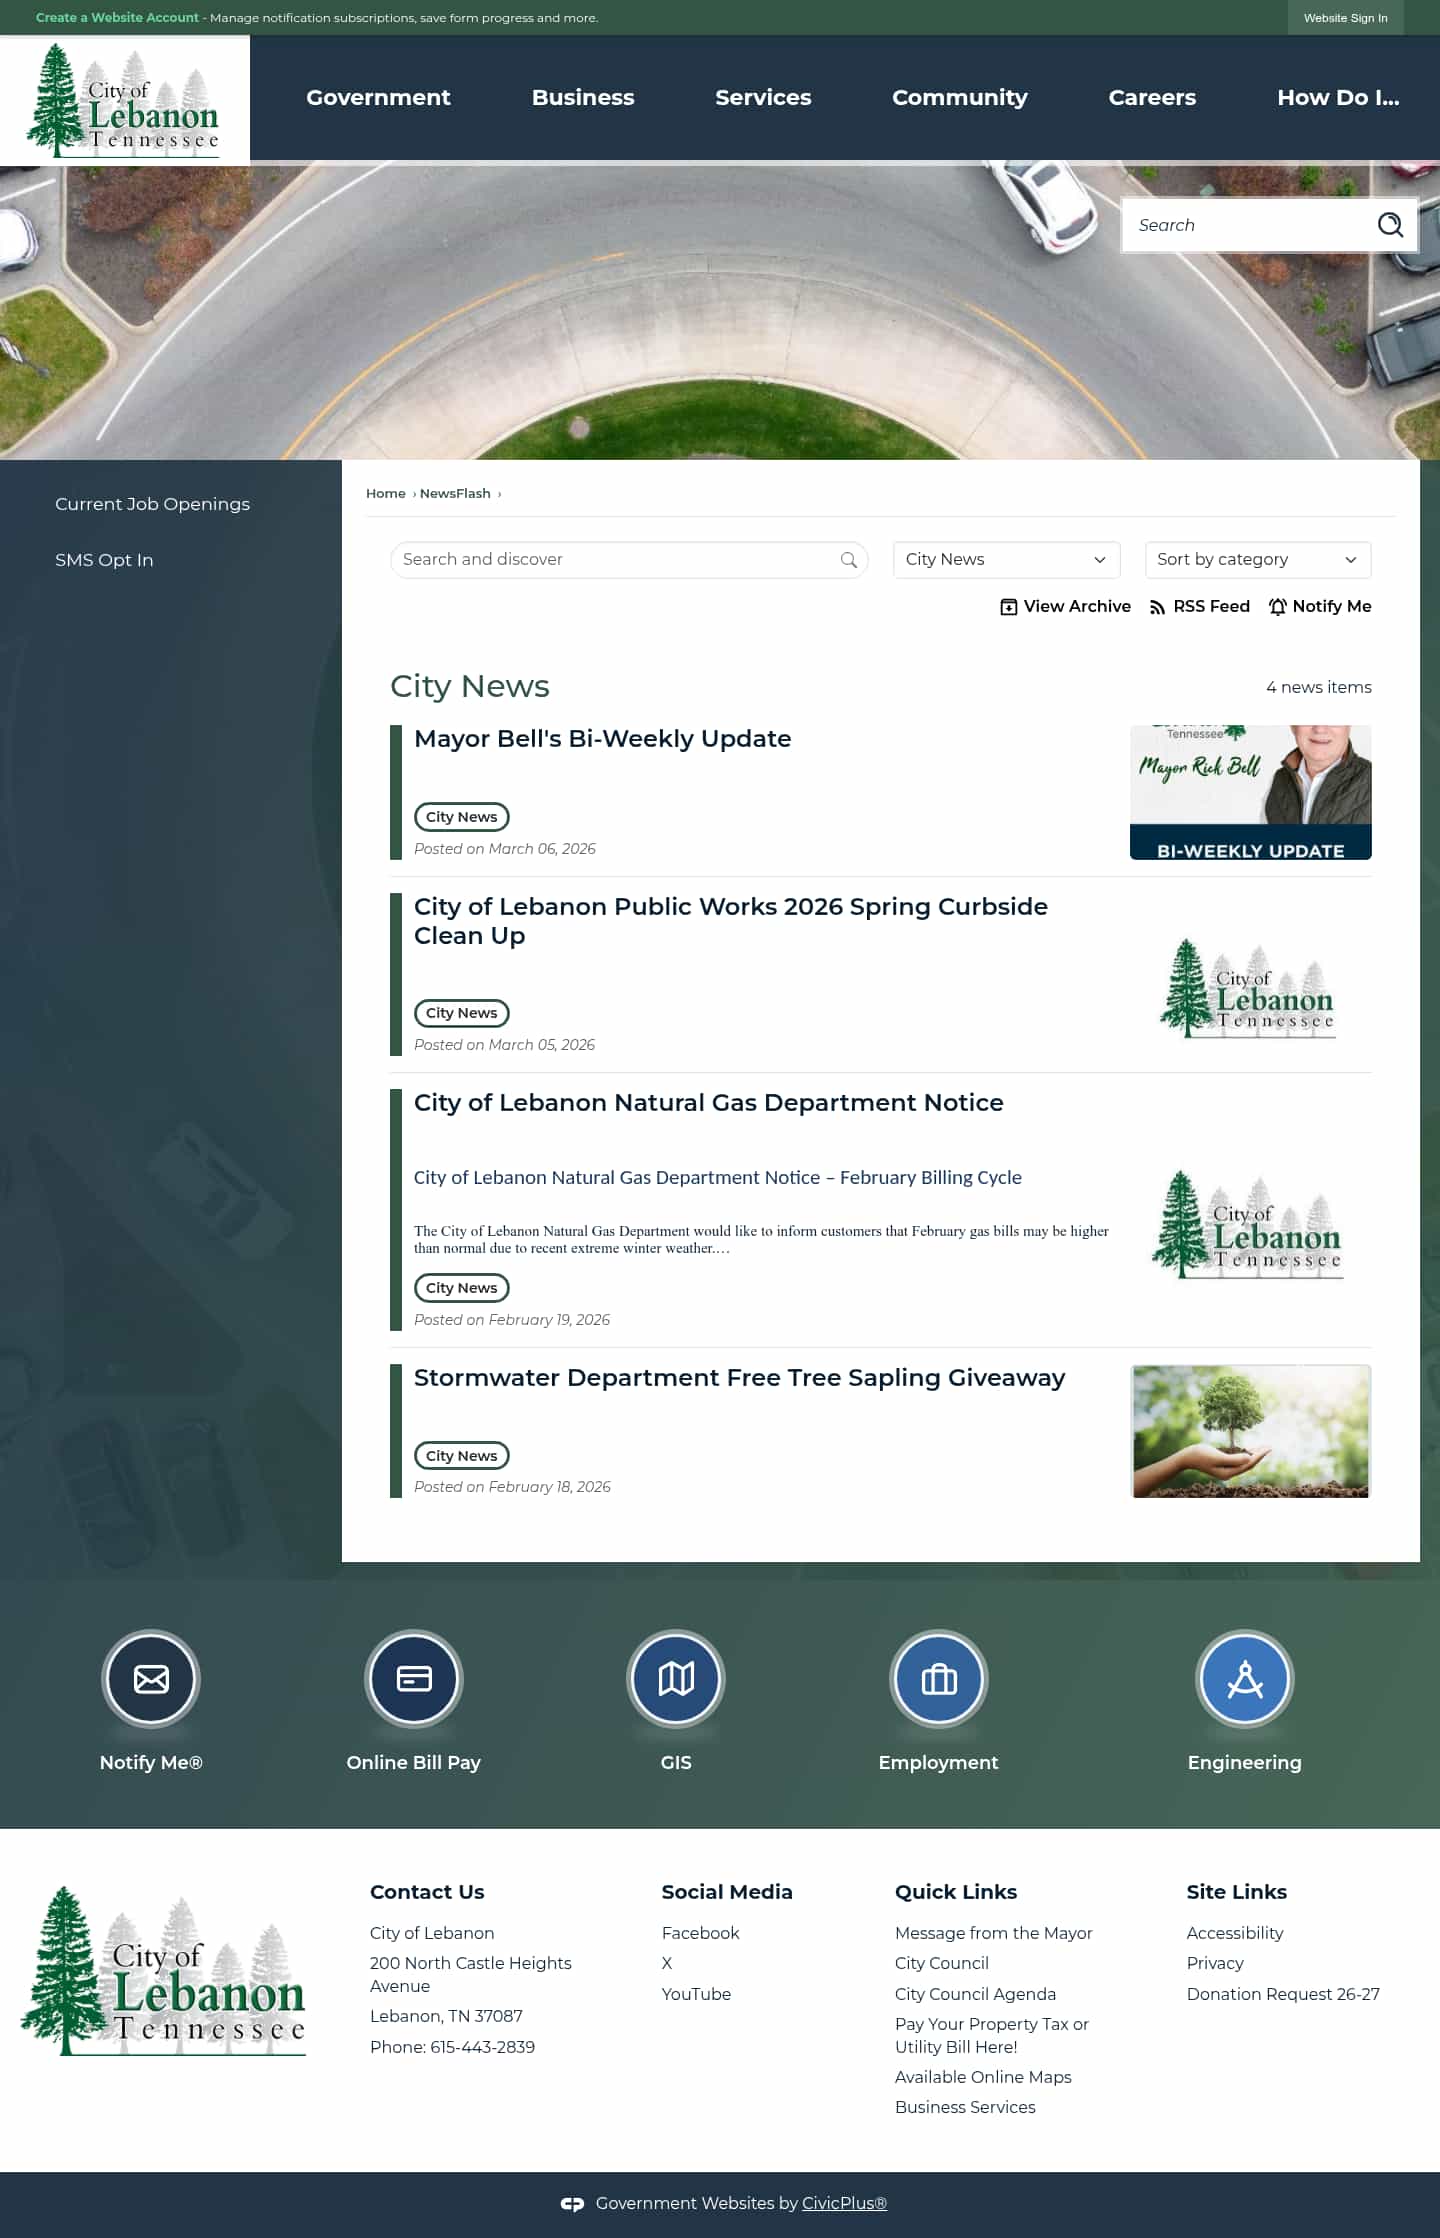Click '4 news items' count text

pyautogui.click(x=1318, y=687)
